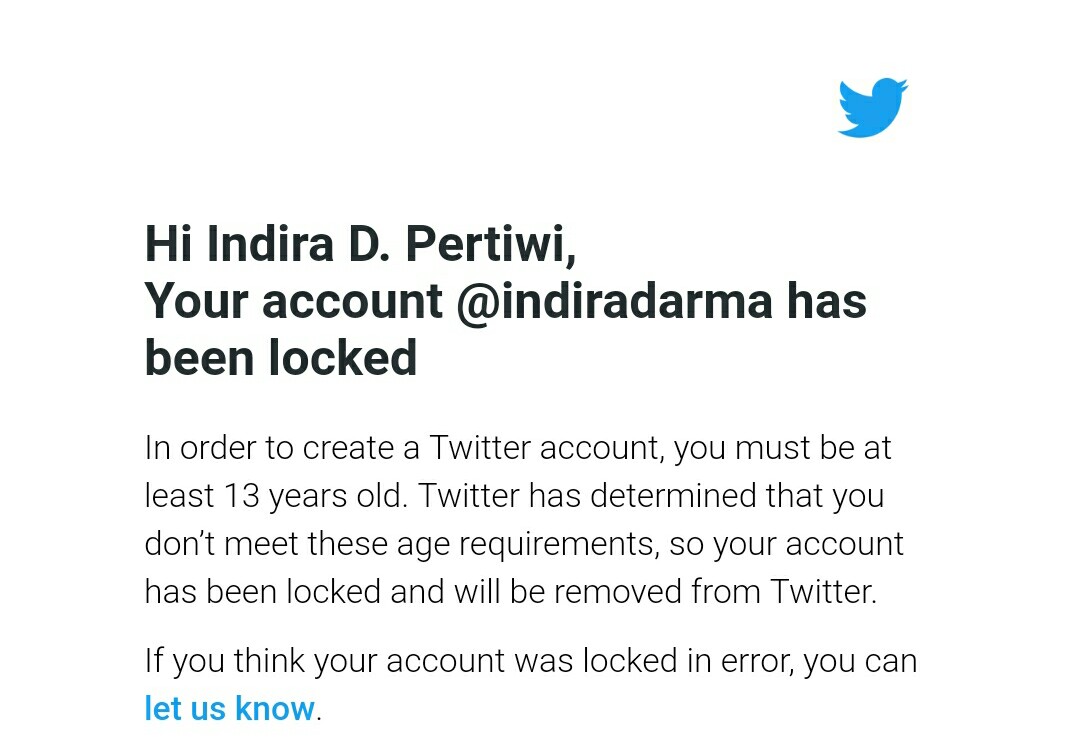
Task: Click the word "Pertiwi," in the greeting
Action: point(490,244)
